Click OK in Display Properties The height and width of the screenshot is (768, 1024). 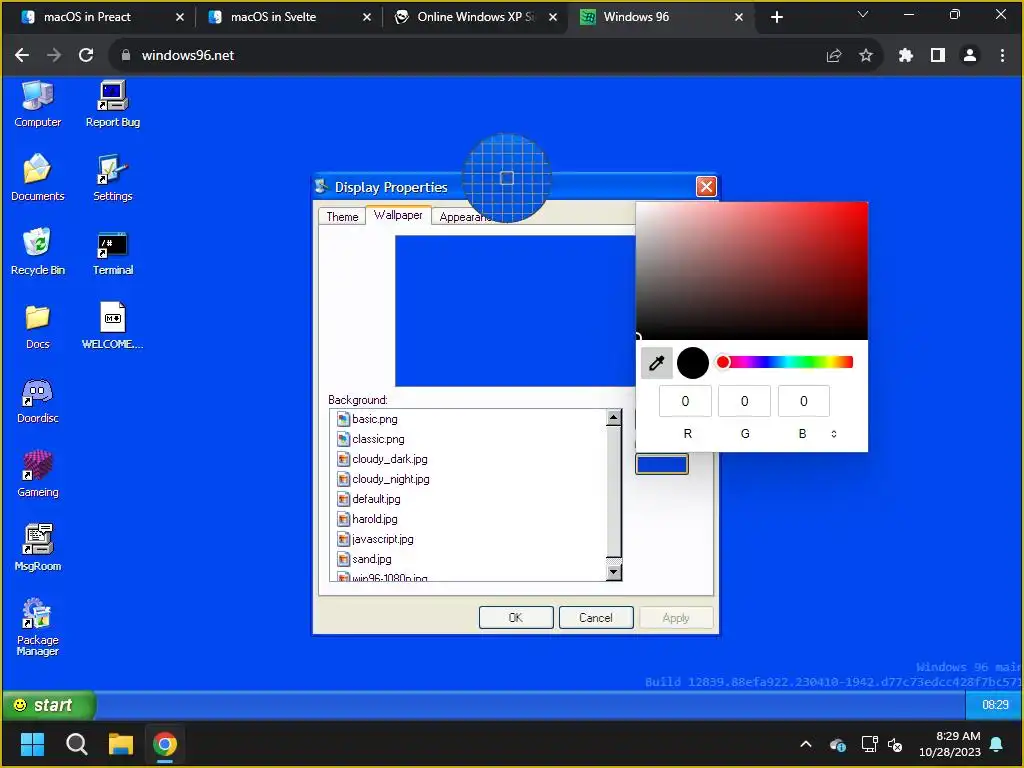(x=516, y=618)
